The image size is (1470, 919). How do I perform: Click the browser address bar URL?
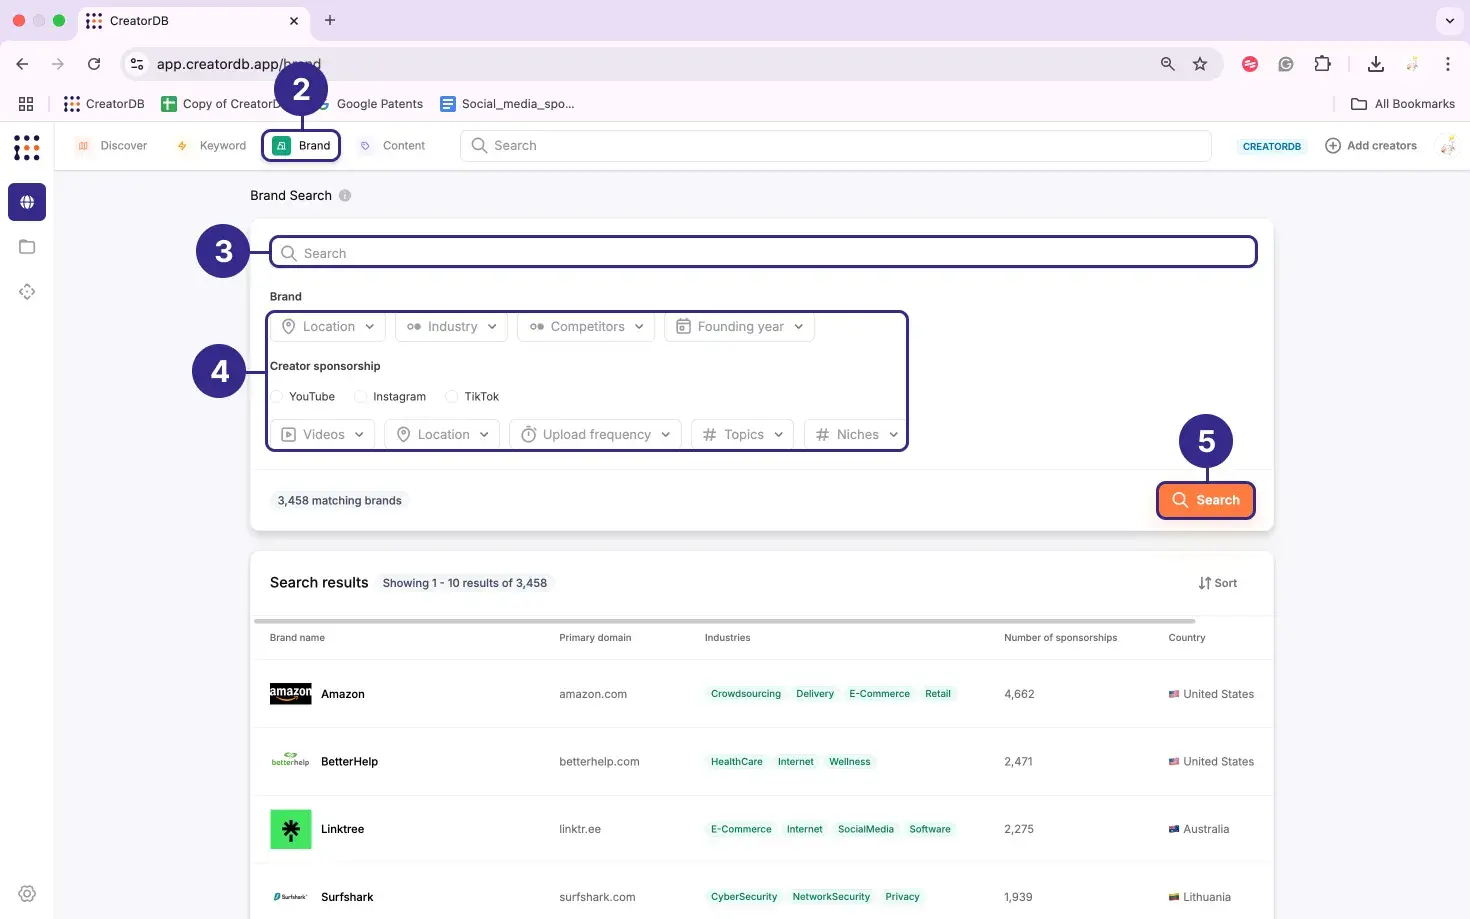coord(238,64)
